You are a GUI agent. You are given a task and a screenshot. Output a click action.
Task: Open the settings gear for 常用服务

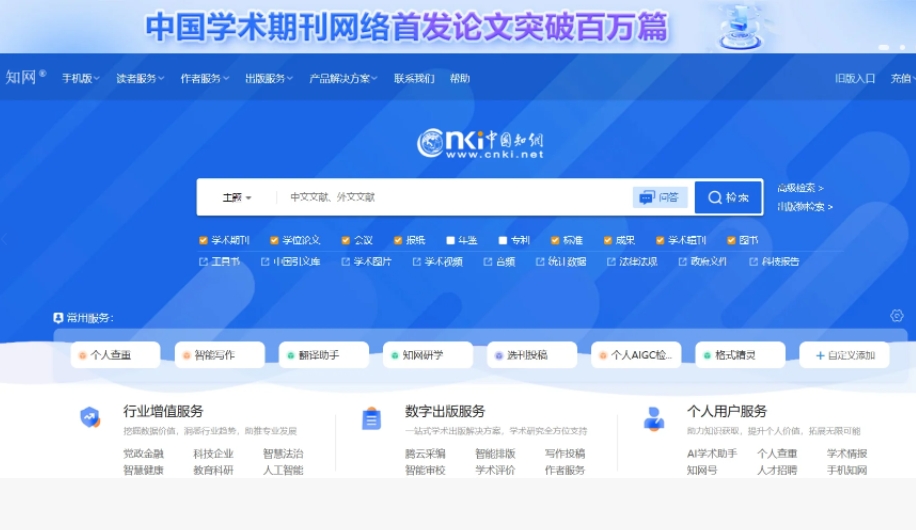click(897, 316)
